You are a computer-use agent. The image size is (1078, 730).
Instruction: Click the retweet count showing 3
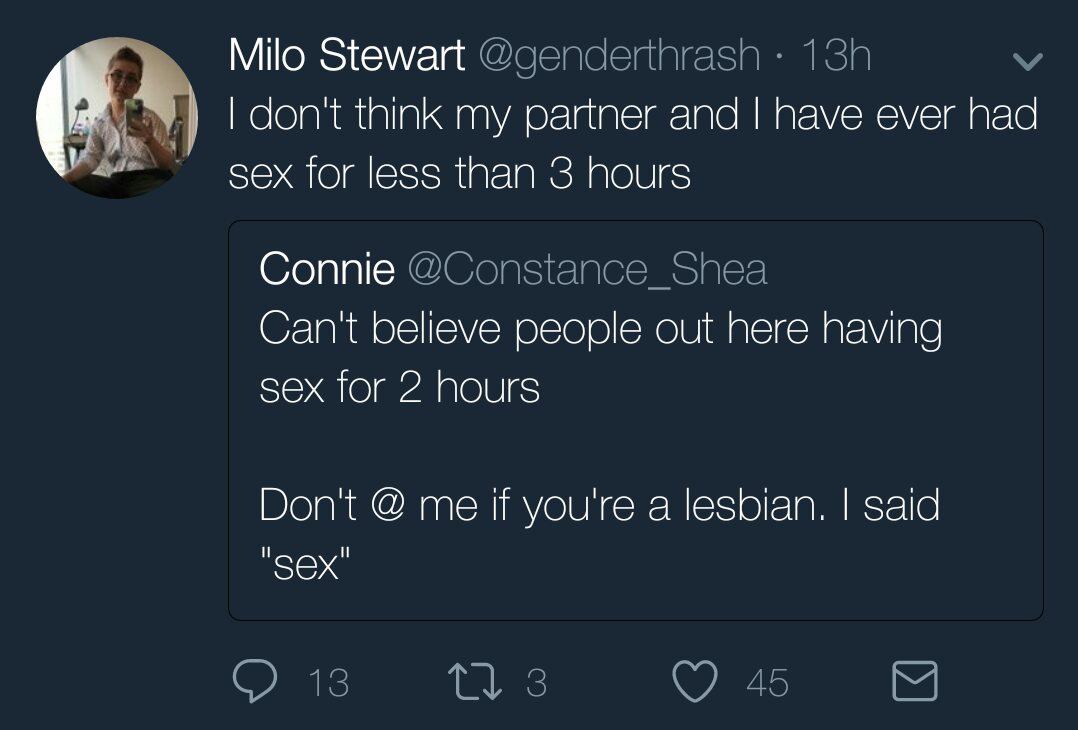(536, 683)
